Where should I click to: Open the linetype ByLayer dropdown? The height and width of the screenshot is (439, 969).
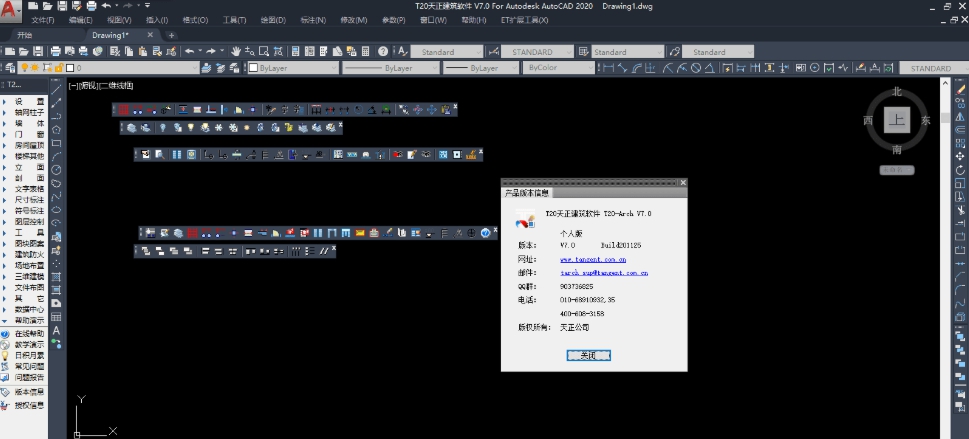click(x=391, y=68)
